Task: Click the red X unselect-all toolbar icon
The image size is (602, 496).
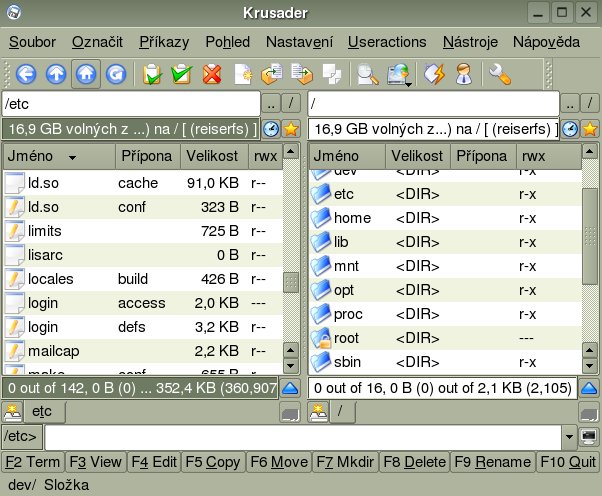Action: (212, 73)
